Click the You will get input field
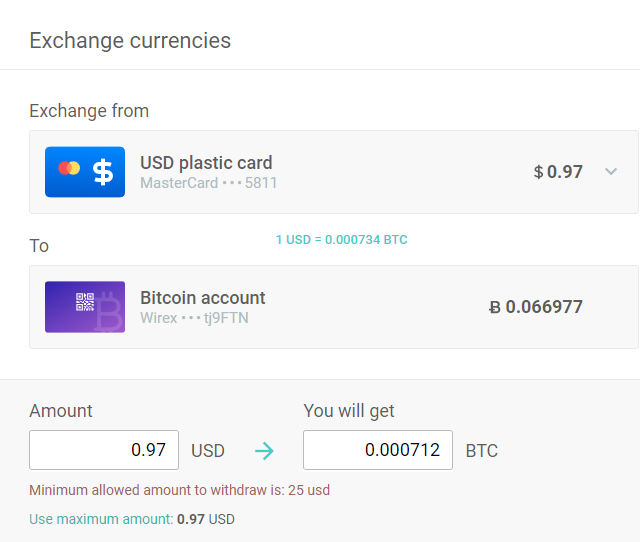640x542 pixels. [378, 450]
